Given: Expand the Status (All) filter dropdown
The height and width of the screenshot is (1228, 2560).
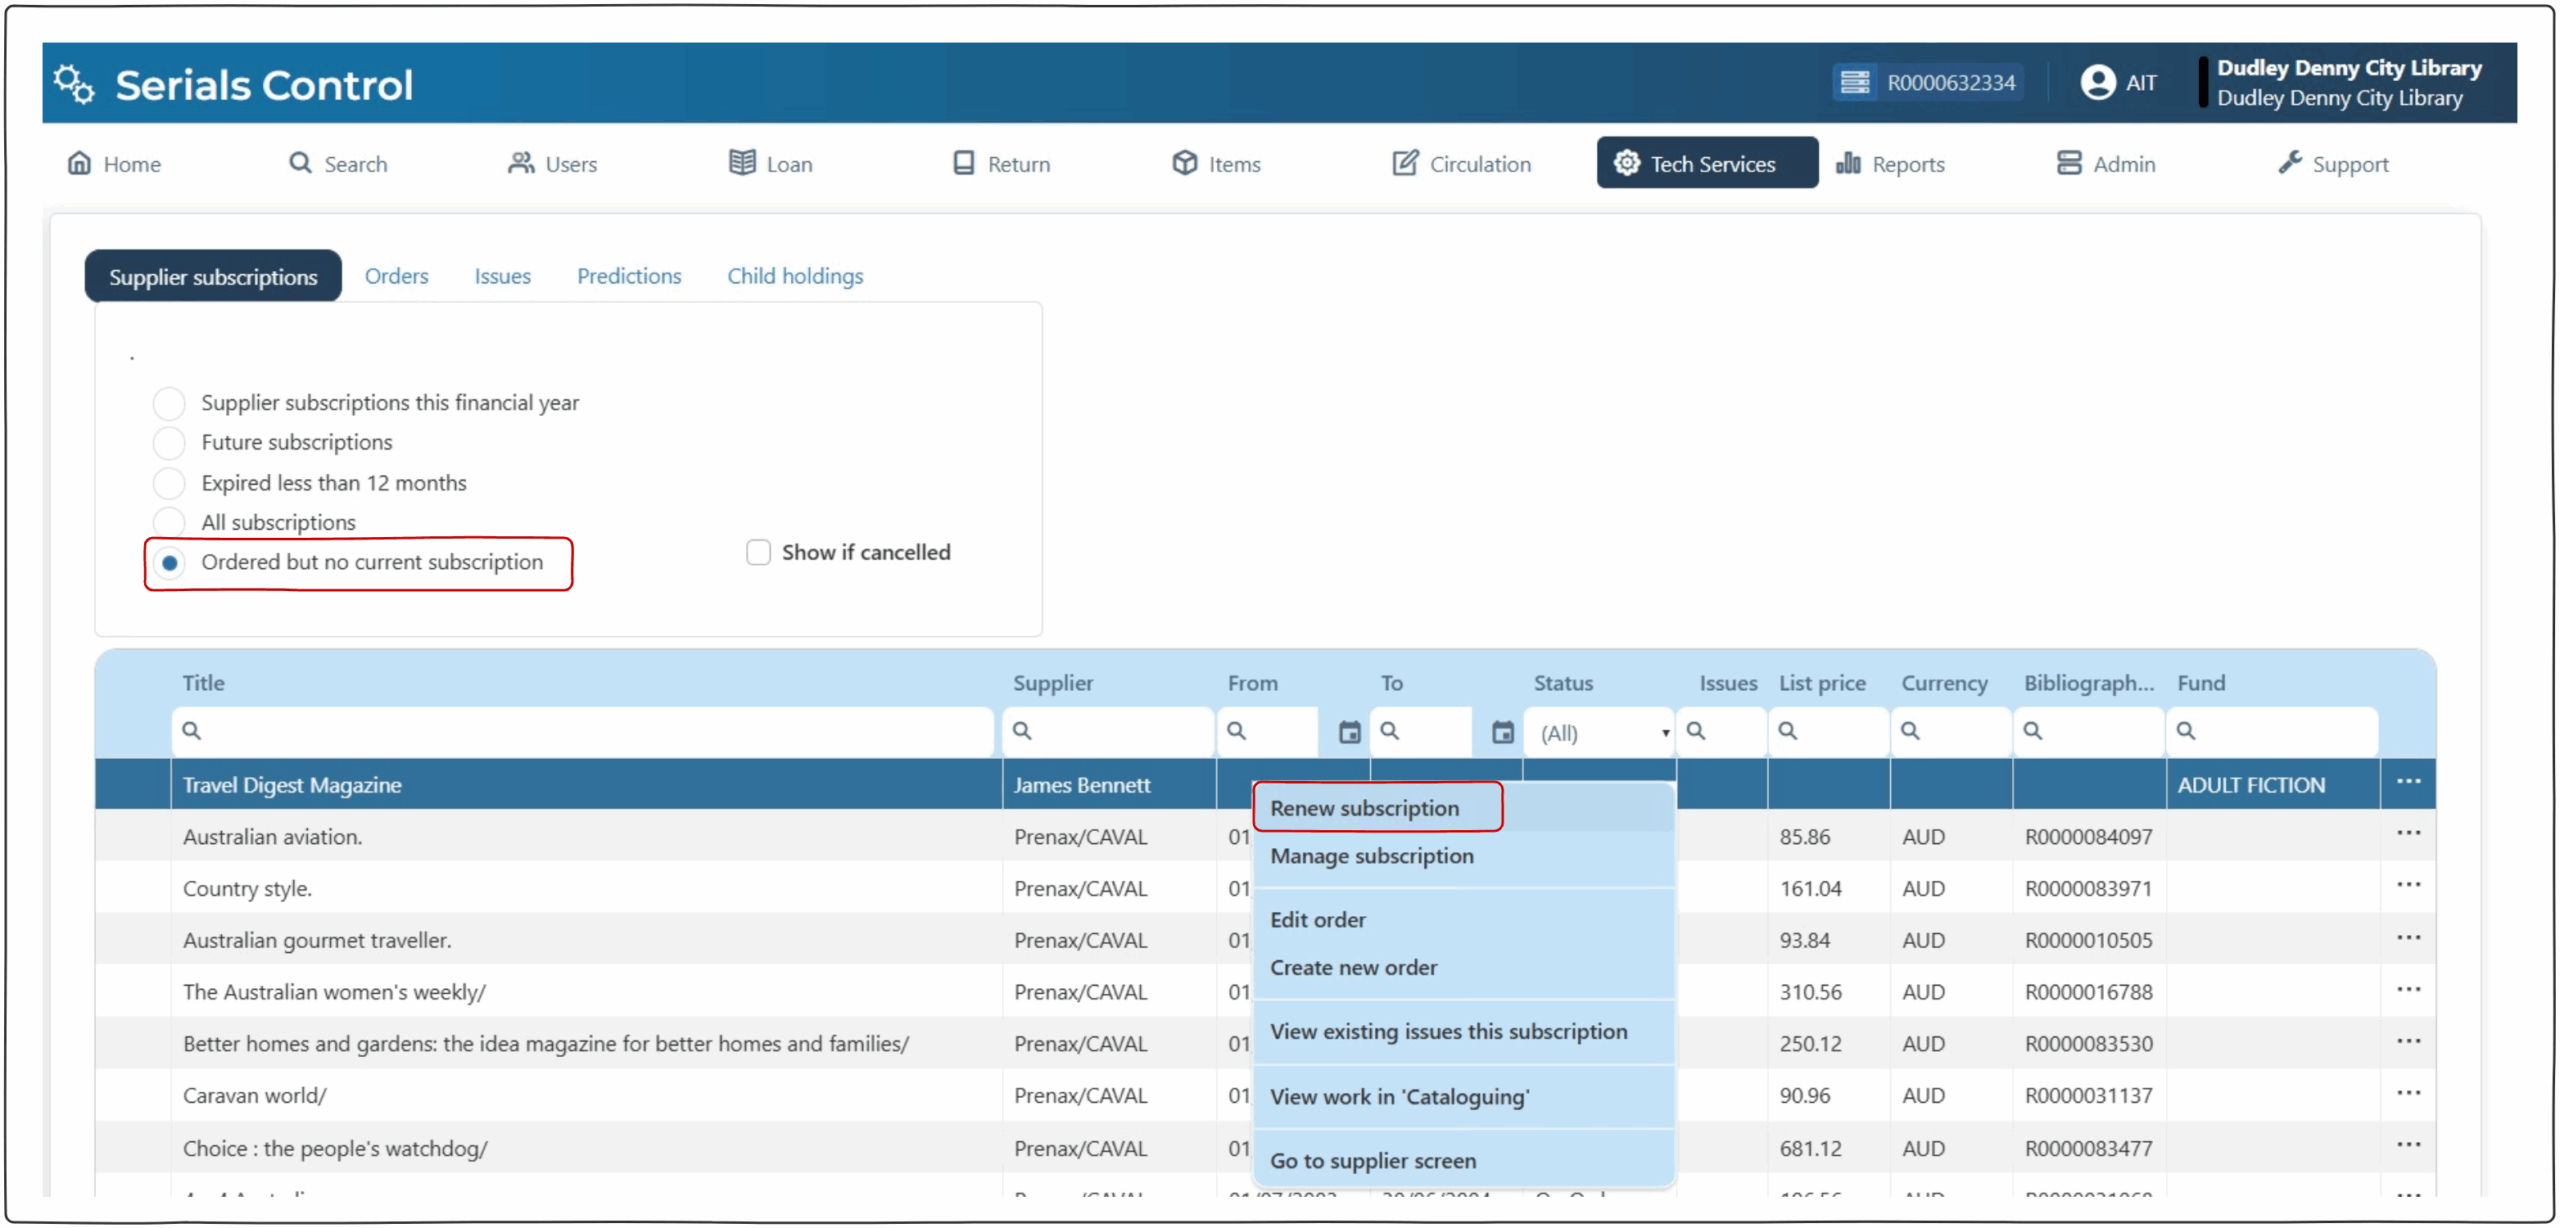Looking at the screenshot, I should coord(1602,733).
